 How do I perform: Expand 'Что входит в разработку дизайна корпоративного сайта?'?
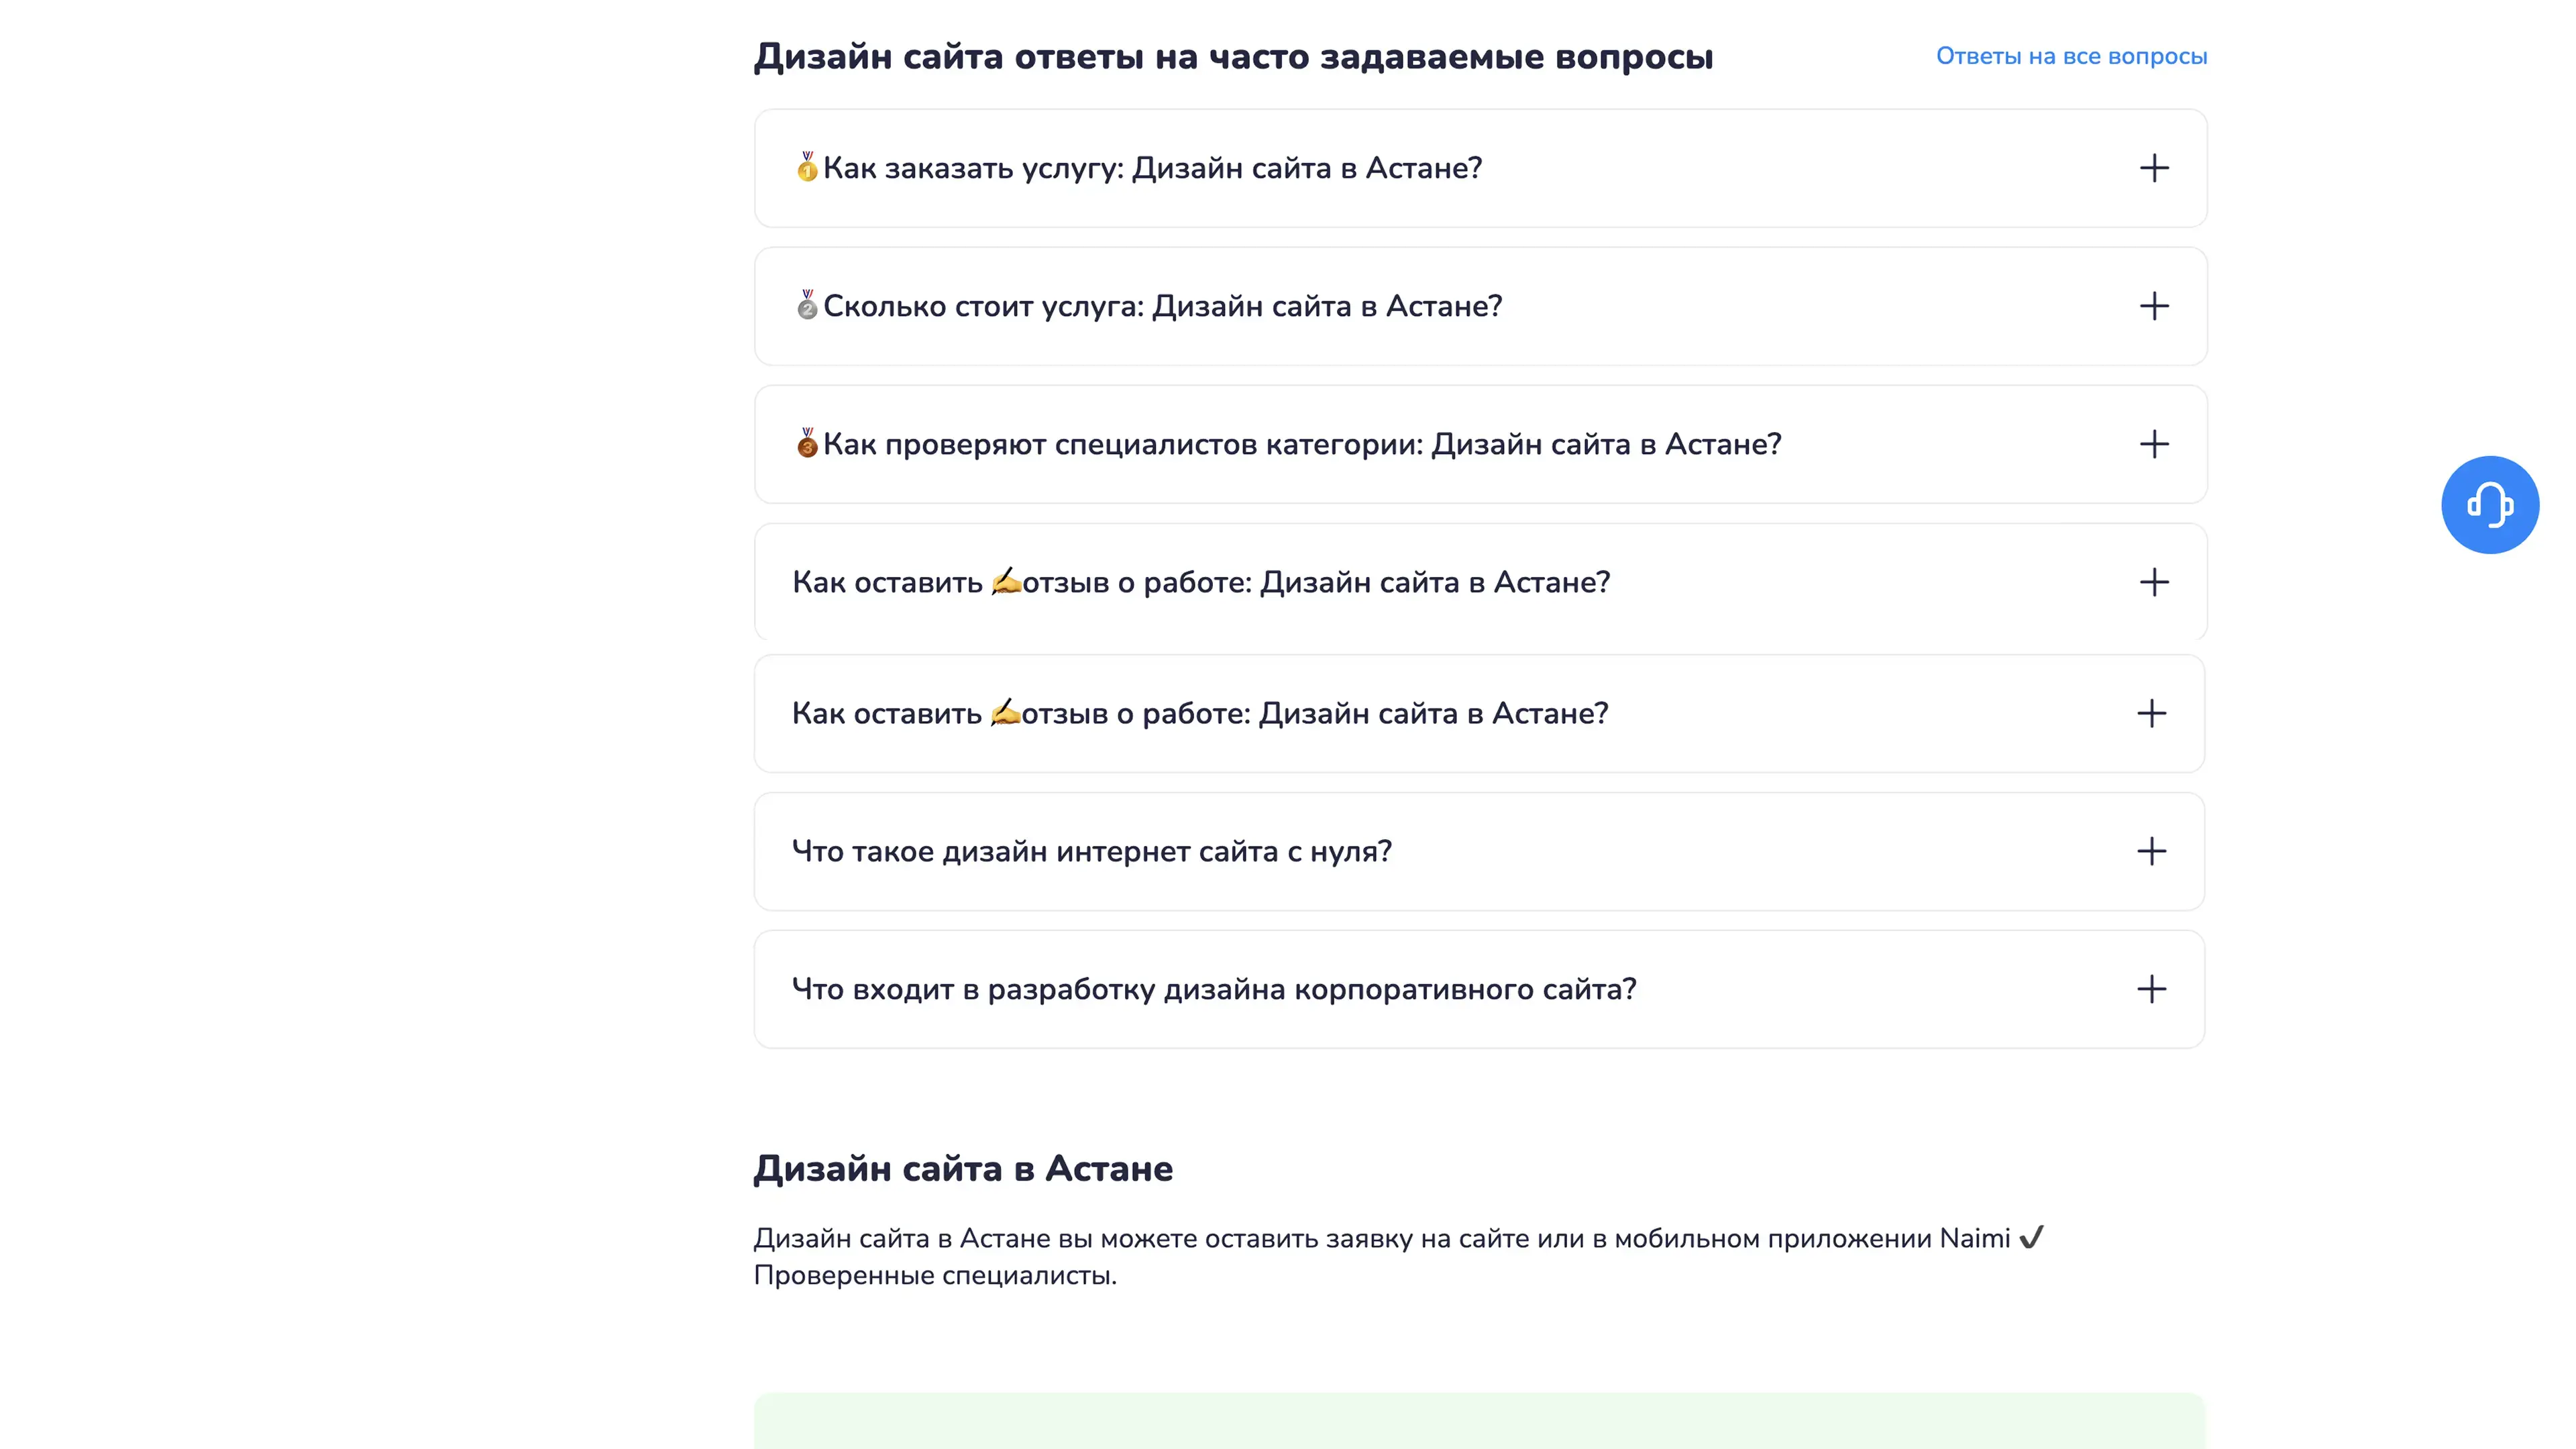tap(1213, 989)
